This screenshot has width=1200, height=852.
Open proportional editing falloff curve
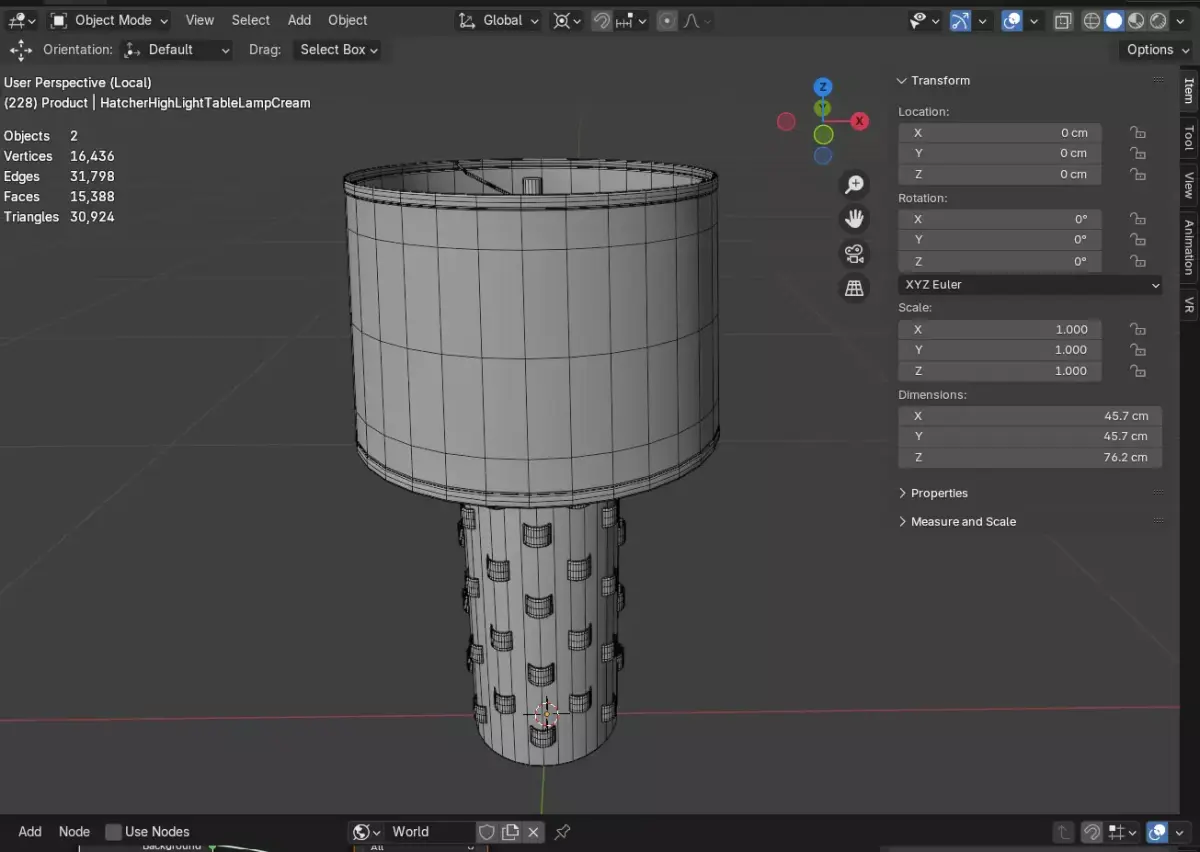point(698,20)
